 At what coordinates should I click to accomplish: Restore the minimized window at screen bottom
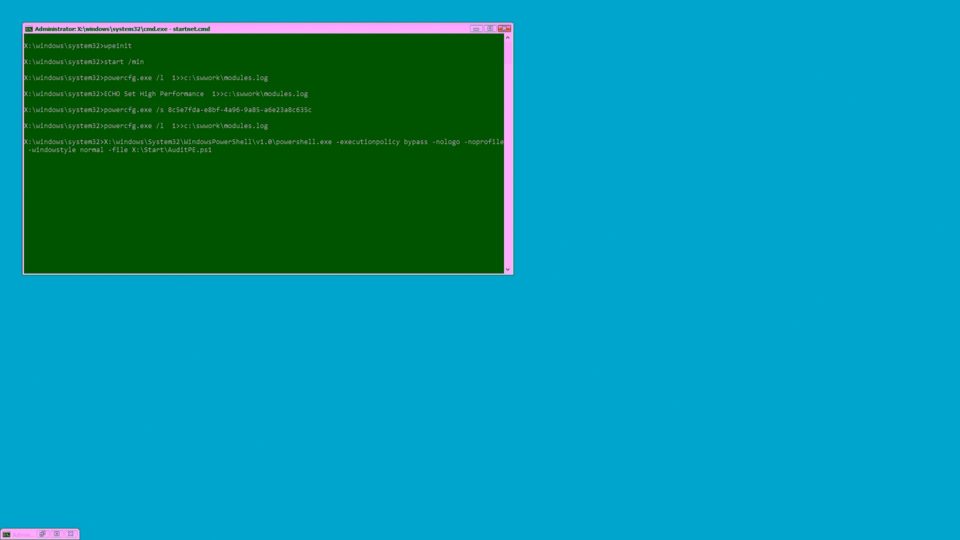42,534
